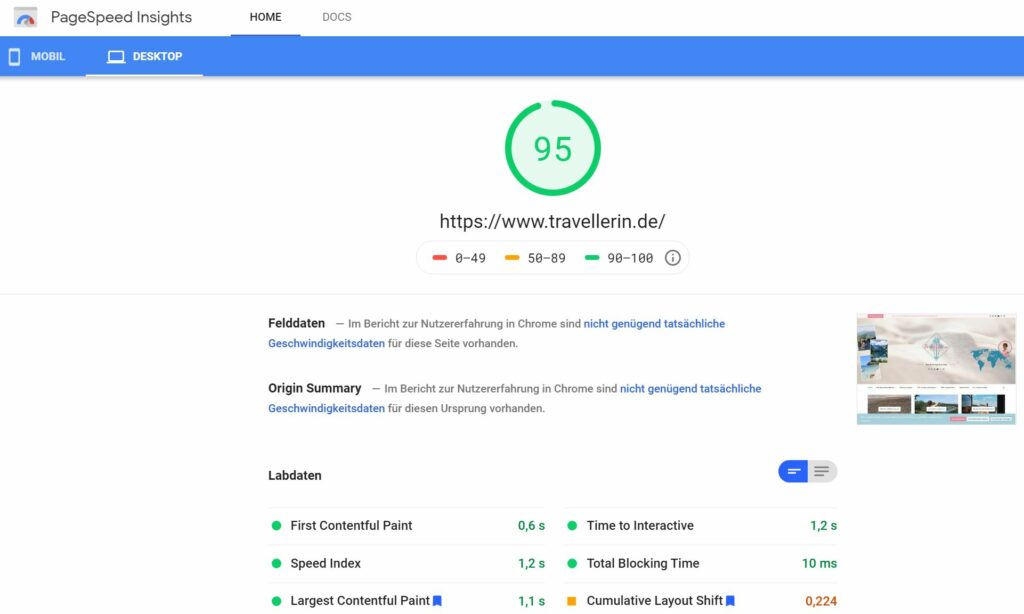Click the orange 50–89 legend item
The height and width of the screenshot is (614, 1024).
tap(536, 258)
